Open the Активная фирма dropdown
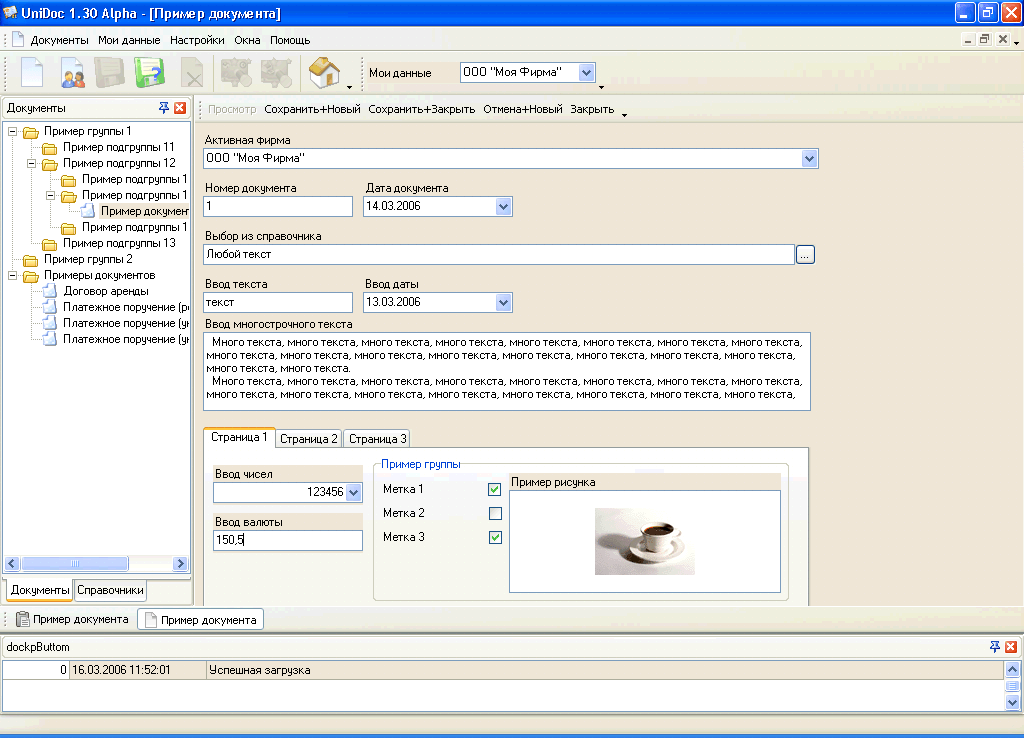The height and width of the screenshot is (738, 1024). coord(810,159)
